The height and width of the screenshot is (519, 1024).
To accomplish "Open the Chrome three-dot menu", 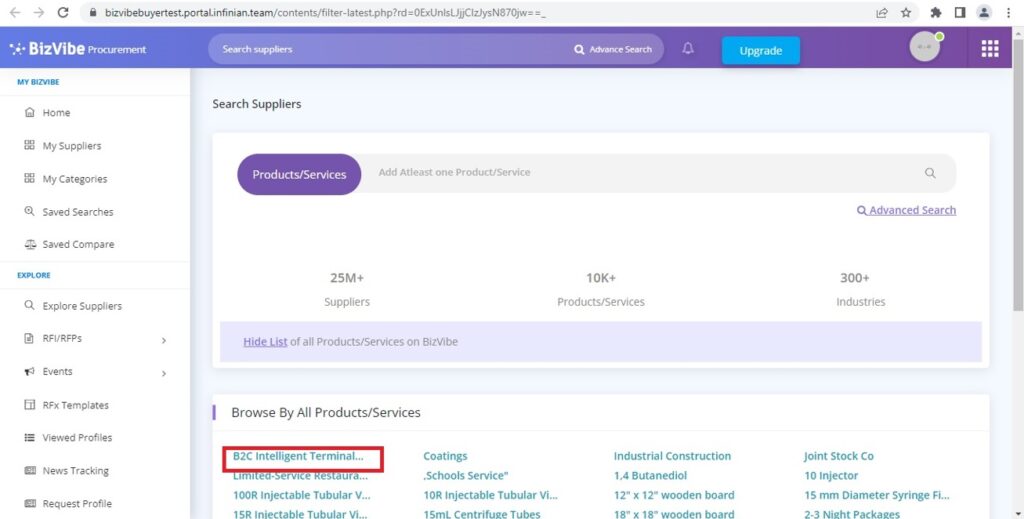I will pyautogui.click(x=1008, y=12).
